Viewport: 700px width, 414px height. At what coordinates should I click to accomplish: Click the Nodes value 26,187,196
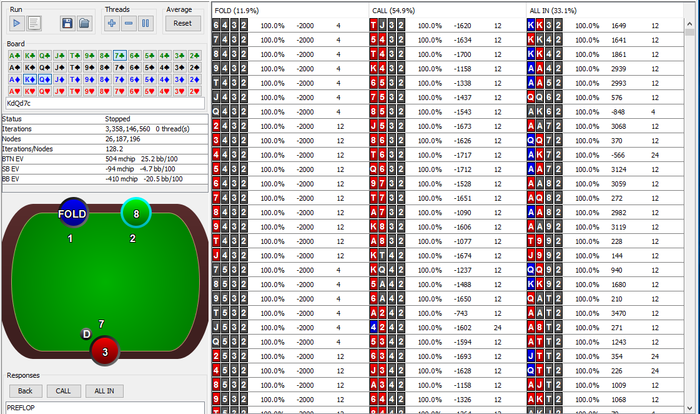123,139
